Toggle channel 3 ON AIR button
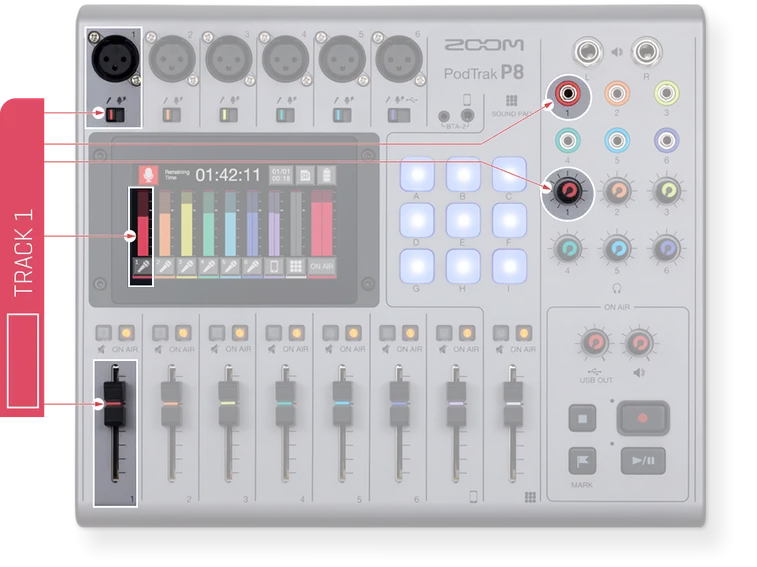The image size is (757, 567). (x=239, y=332)
